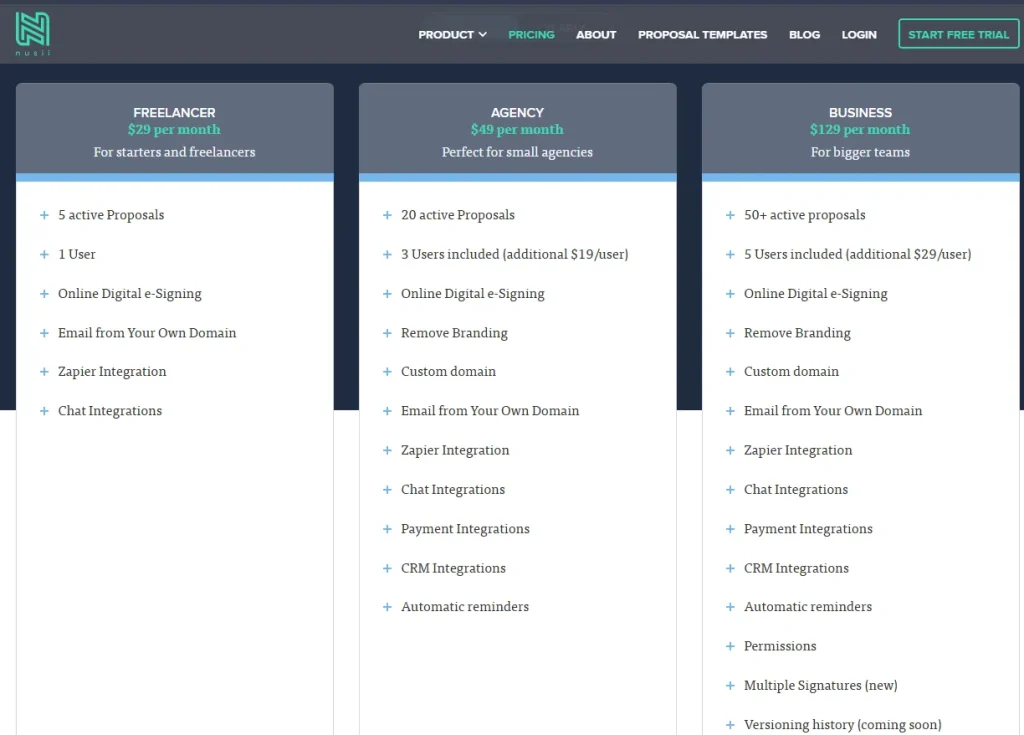The height and width of the screenshot is (735, 1024).
Task: Click plus icon next to 1 User
Action: coord(44,255)
